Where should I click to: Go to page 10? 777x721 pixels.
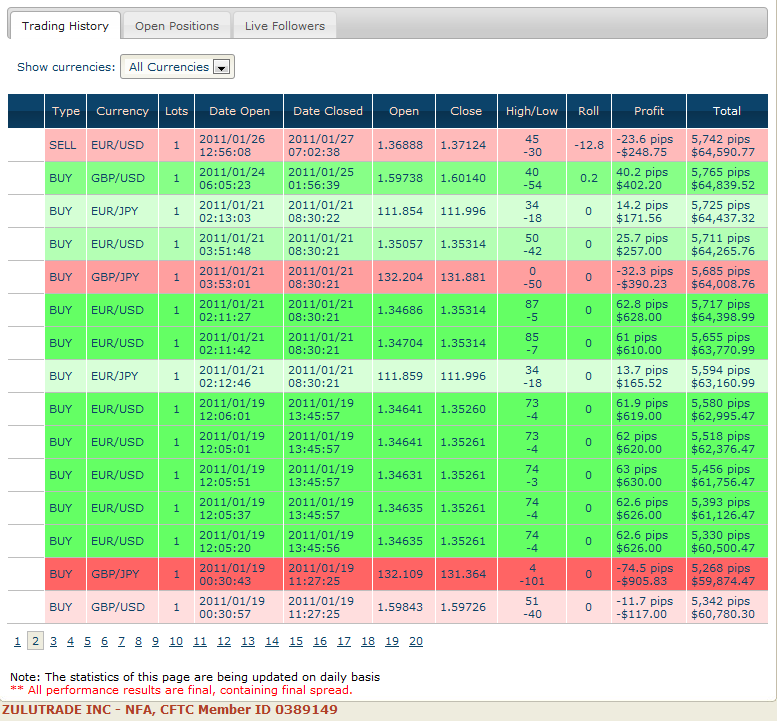click(176, 641)
